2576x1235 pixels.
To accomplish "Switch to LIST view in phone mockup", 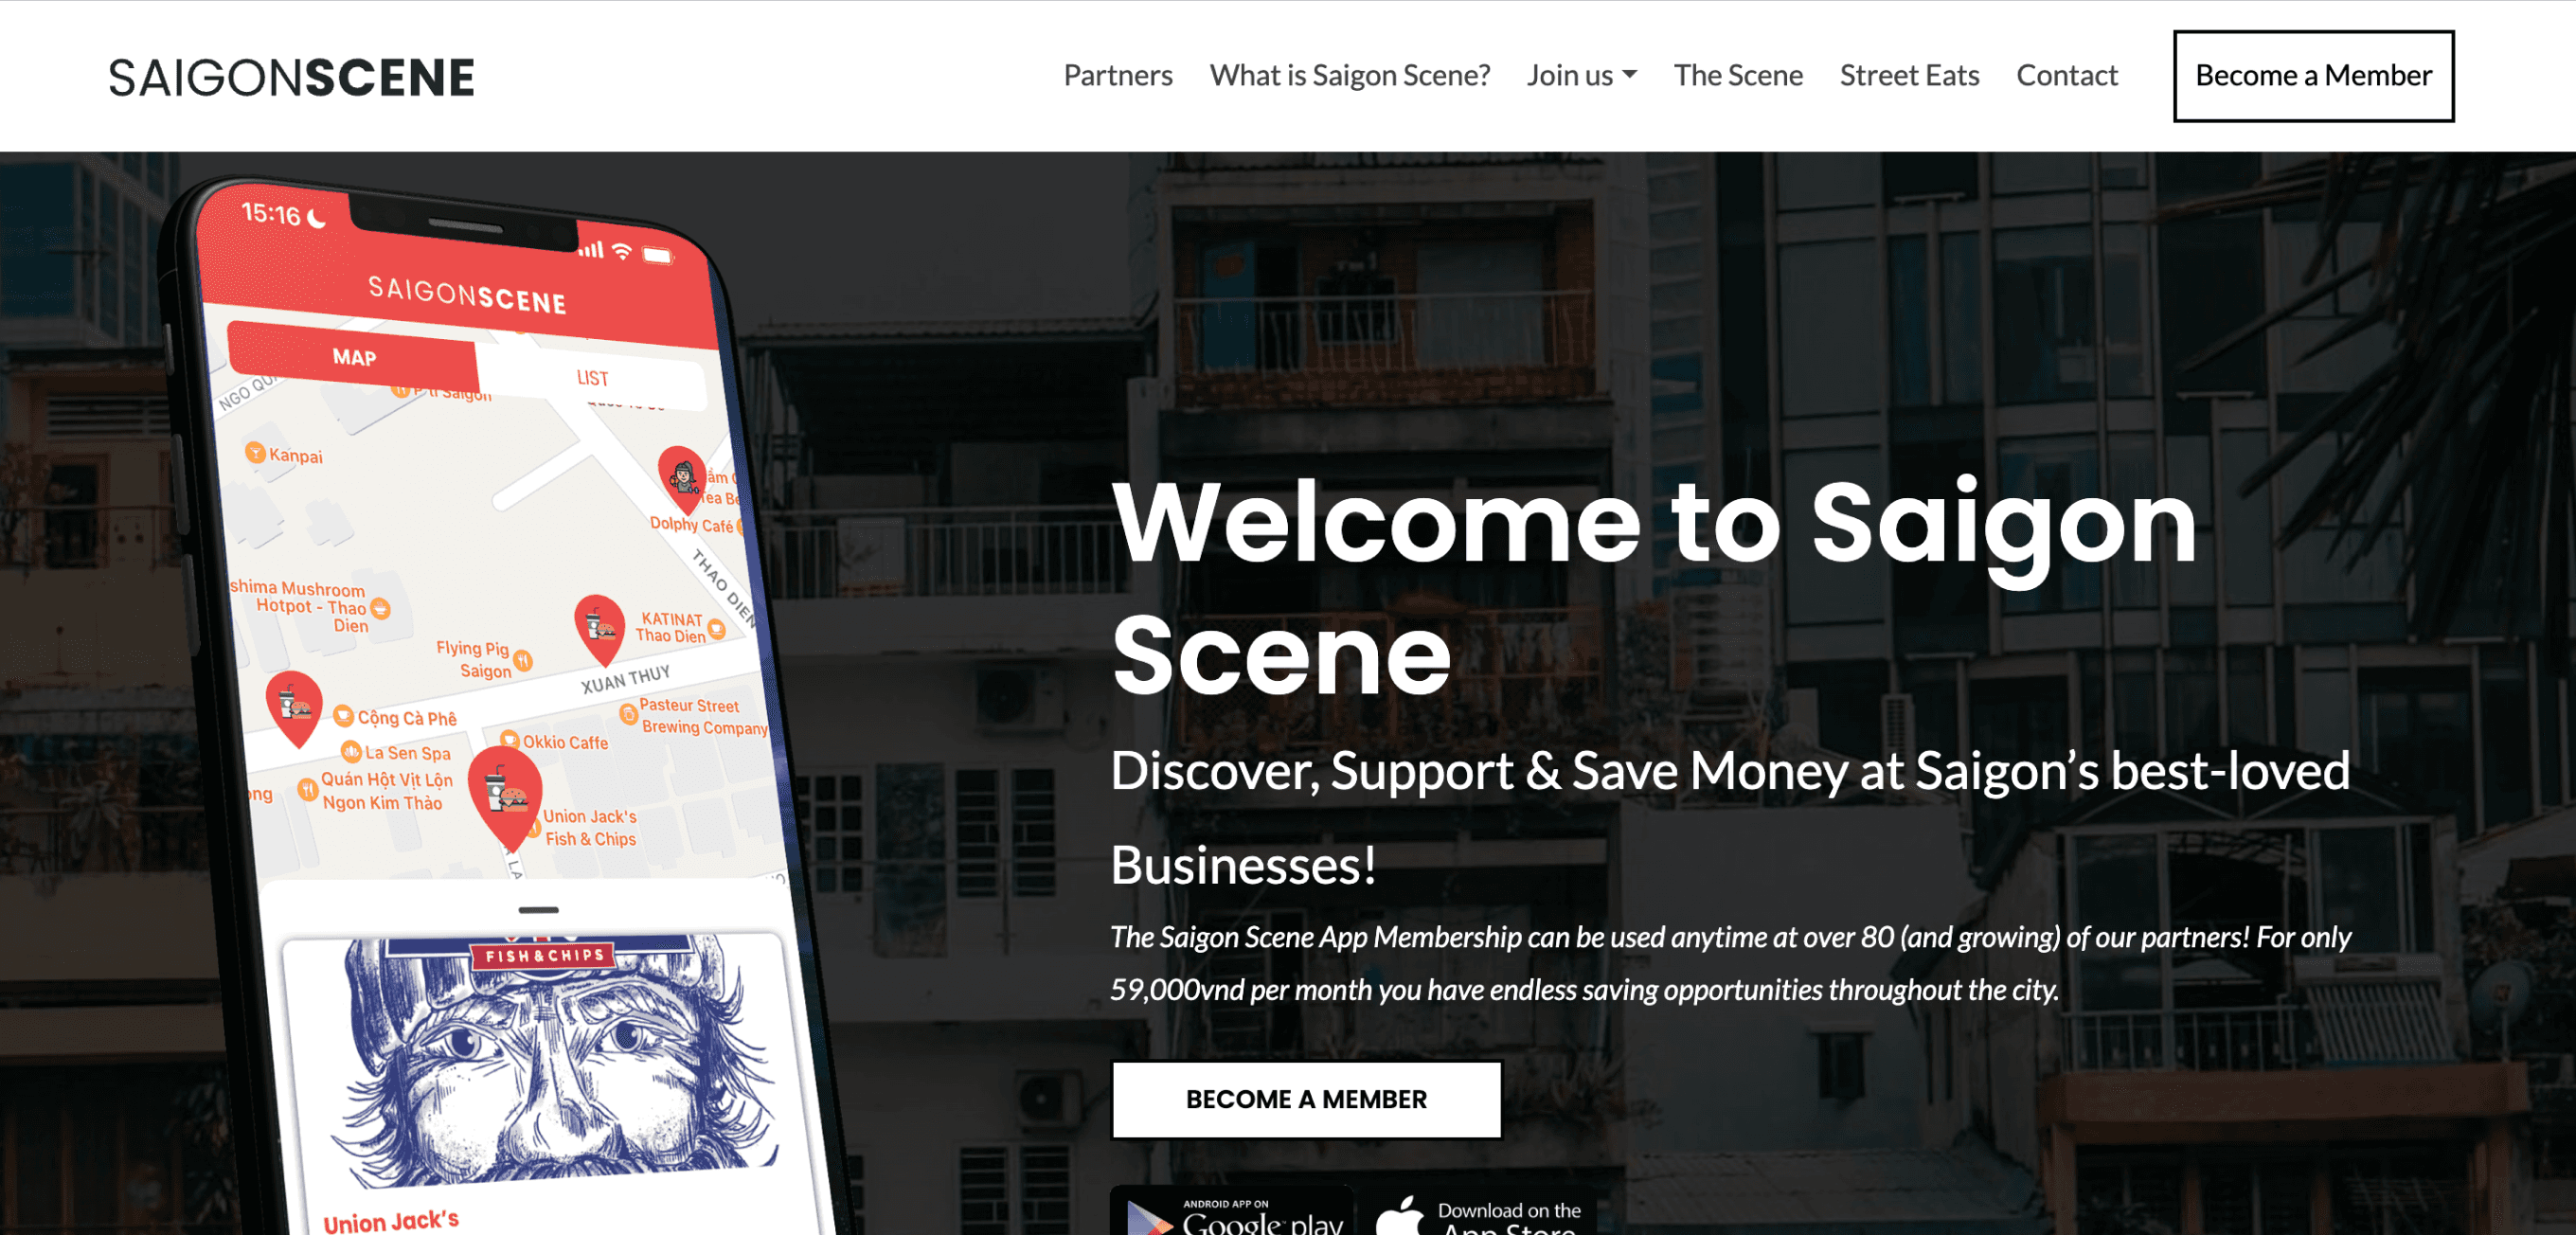I will pyautogui.click(x=592, y=378).
